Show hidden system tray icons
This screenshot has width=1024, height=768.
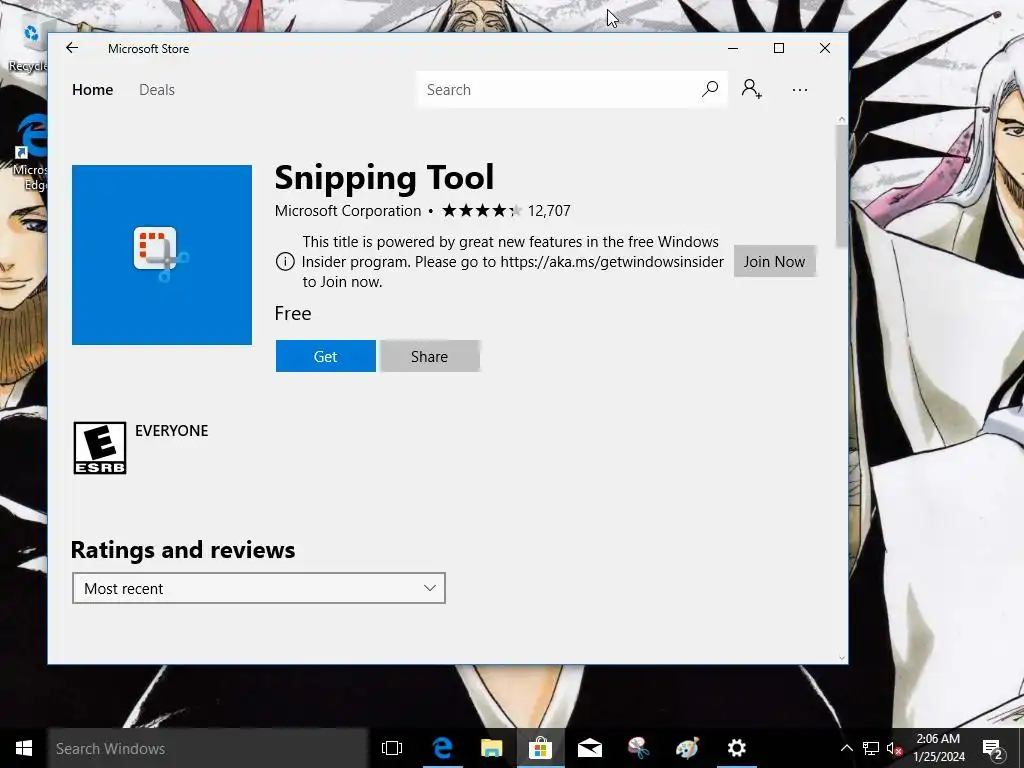846,748
